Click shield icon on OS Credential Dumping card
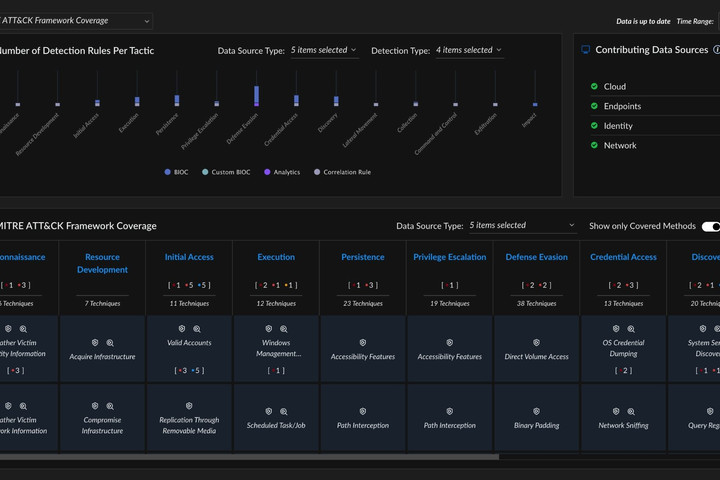This screenshot has width=720, height=480. (x=616, y=329)
